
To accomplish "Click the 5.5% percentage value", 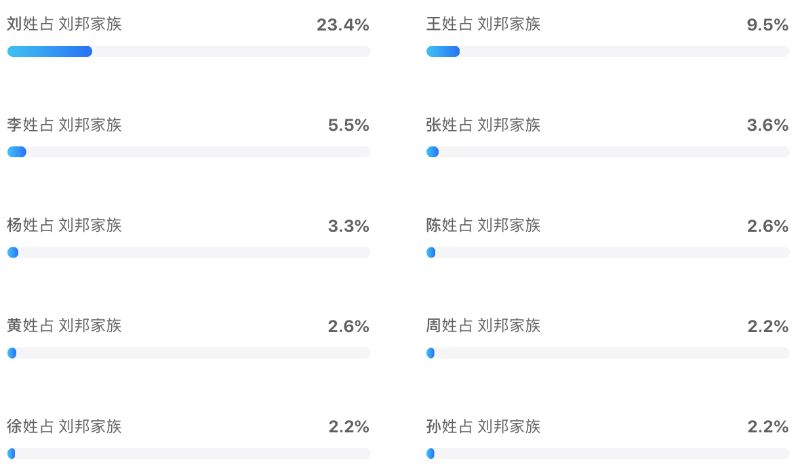I will 348,125.
